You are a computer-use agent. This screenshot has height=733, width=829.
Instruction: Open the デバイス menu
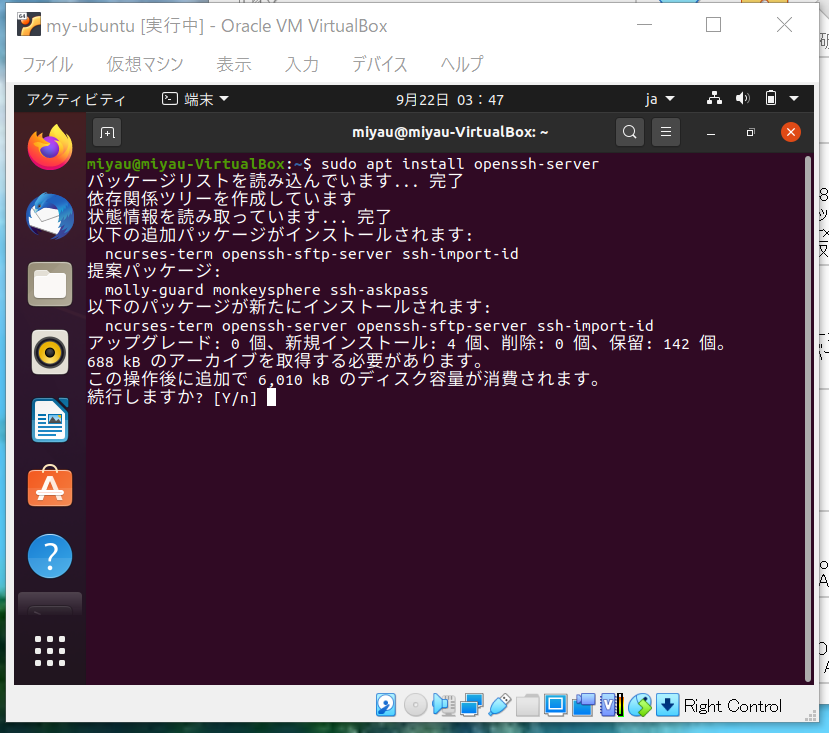[x=380, y=64]
